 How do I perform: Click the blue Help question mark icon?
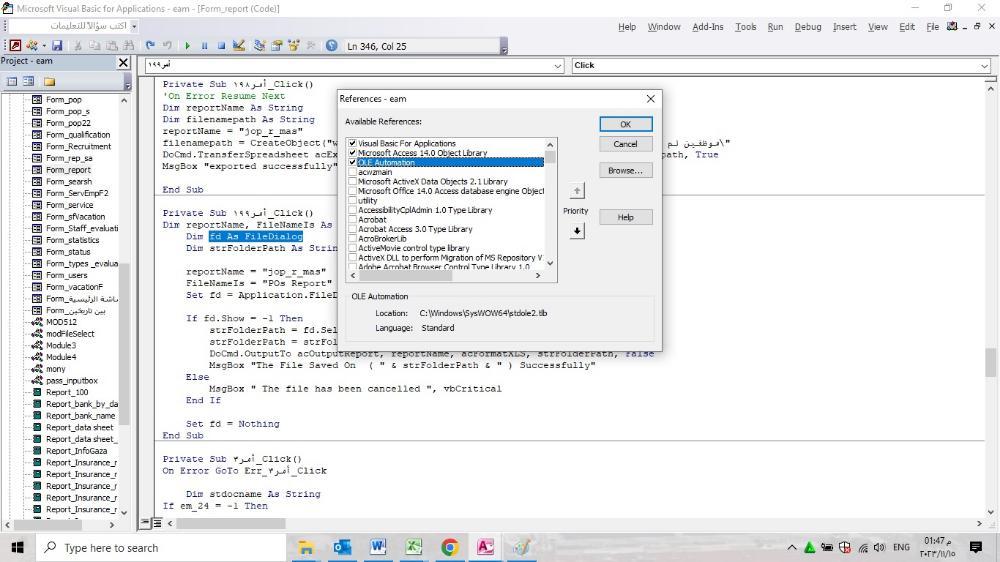(332, 45)
